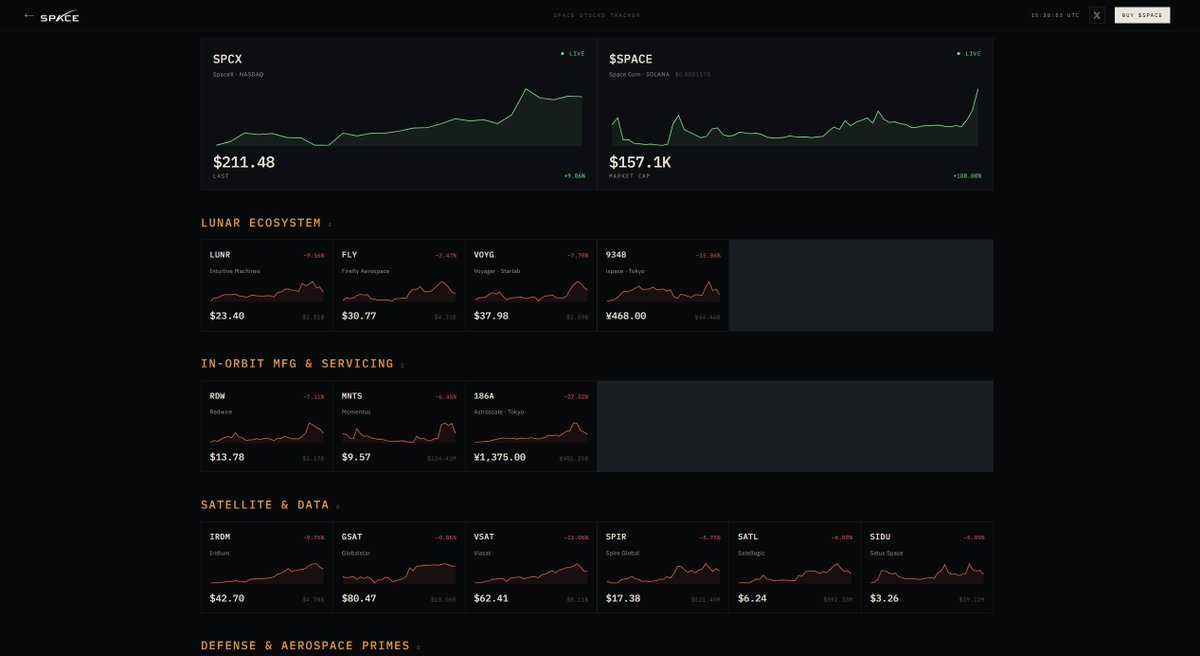This screenshot has width=1200, height=656.
Task: Click the BUY $SPACE button
Action: pyautogui.click(x=1142, y=15)
